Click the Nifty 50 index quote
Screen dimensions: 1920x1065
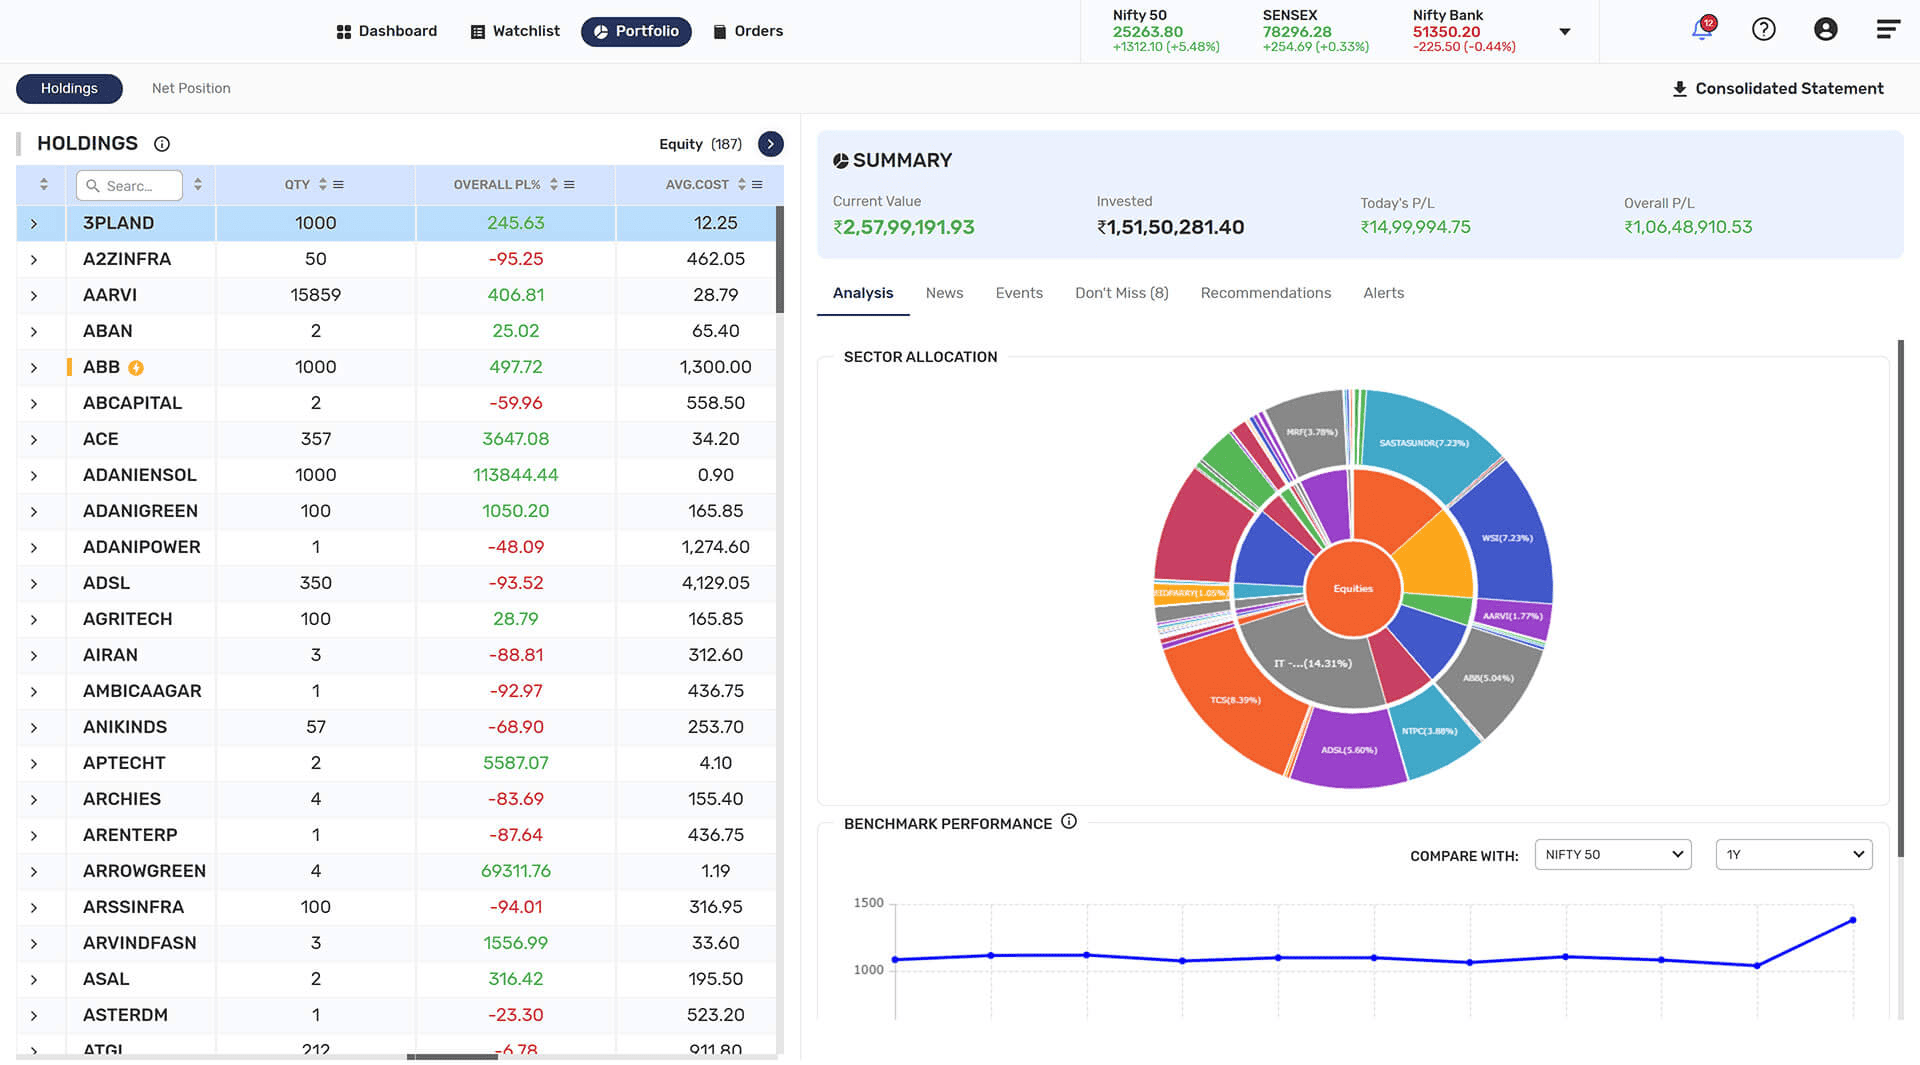coord(1166,31)
